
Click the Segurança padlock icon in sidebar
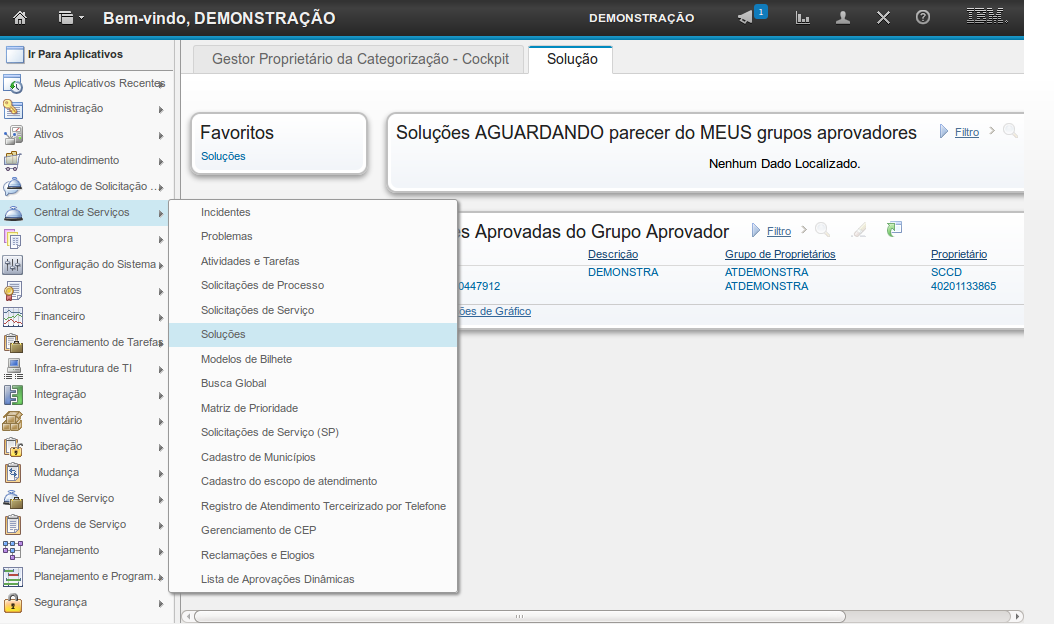pyautogui.click(x=13, y=603)
